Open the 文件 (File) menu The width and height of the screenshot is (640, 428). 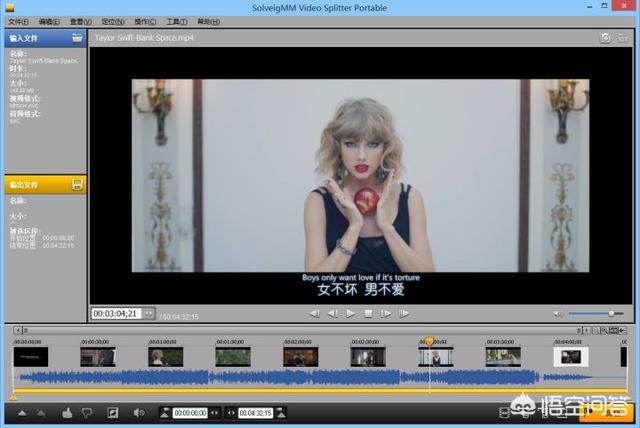[18, 21]
